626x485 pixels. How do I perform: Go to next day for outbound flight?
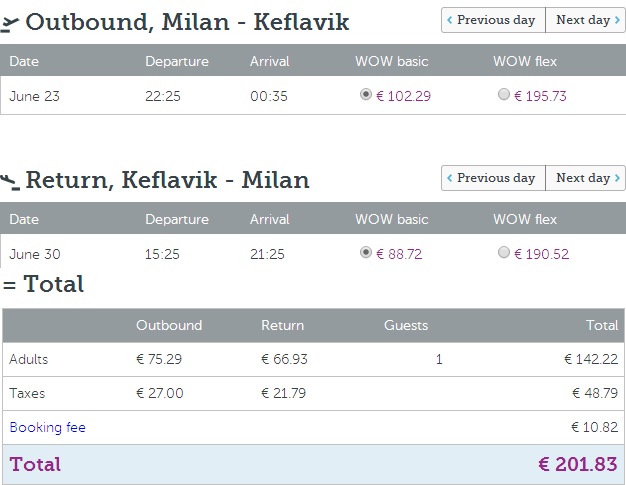585,20
